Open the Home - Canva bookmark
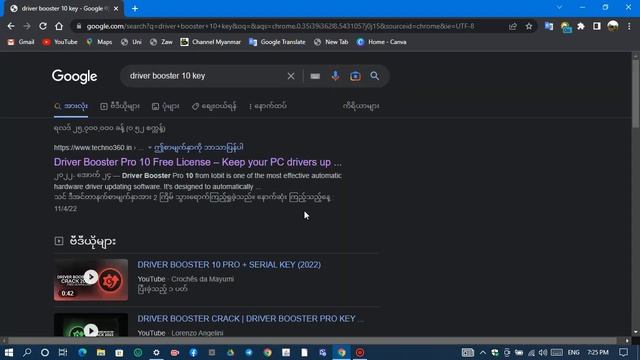 pyautogui.click(x=381, y=42)
